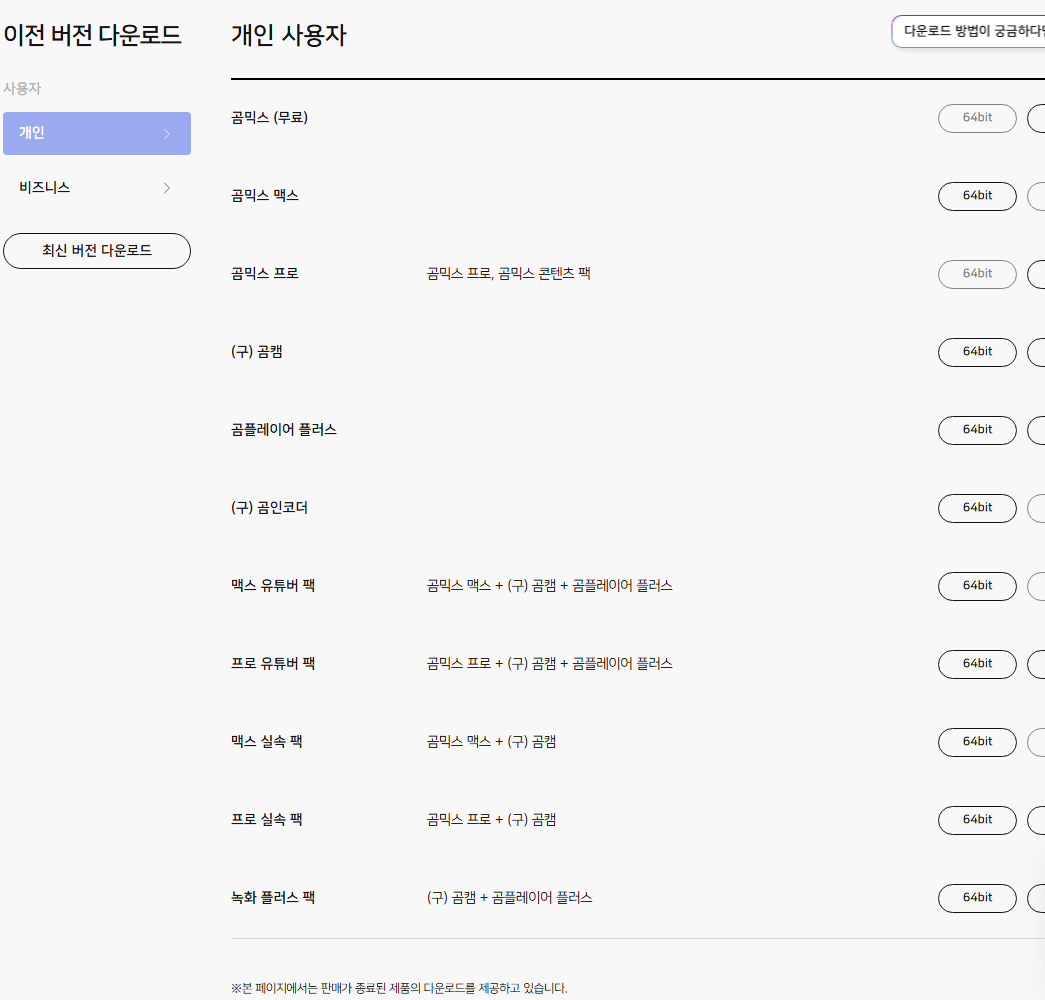Screen dimensions: 1045x1000
Task: Click the 맥스 유튜버 팩 product name
Action: [x=273, y=586]
